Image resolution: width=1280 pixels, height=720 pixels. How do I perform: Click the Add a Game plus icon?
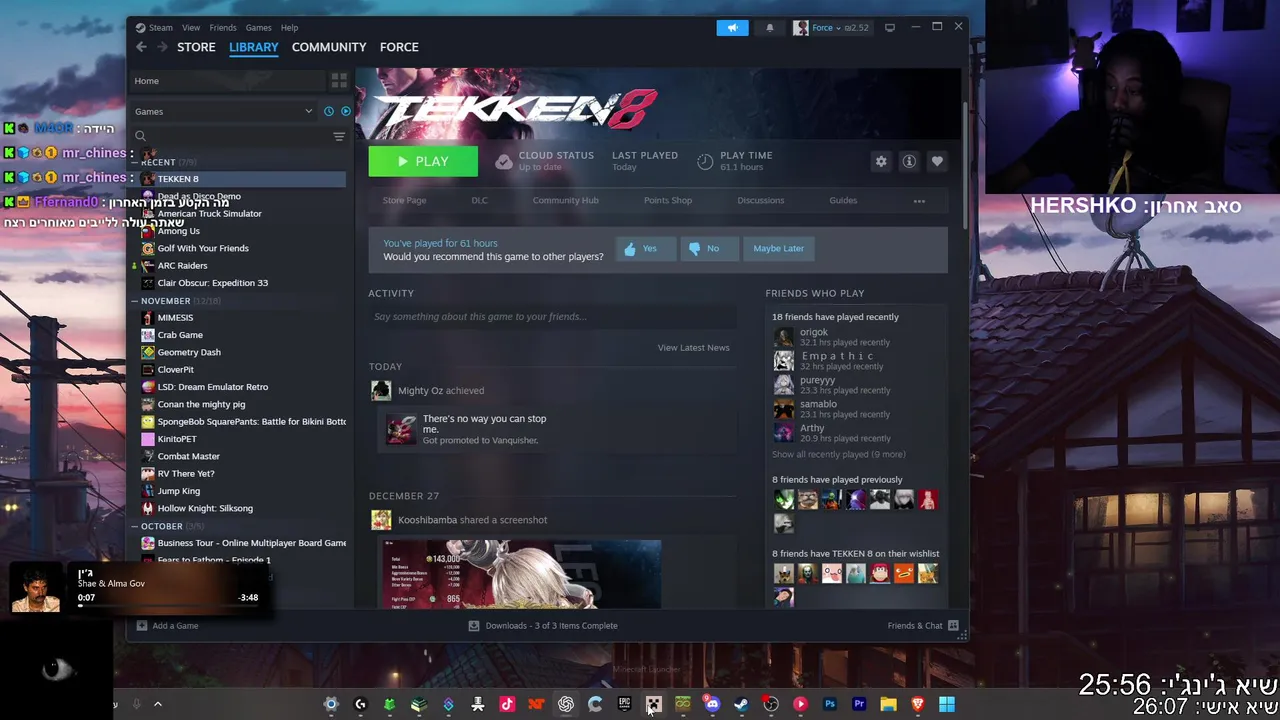pos(142,626)
